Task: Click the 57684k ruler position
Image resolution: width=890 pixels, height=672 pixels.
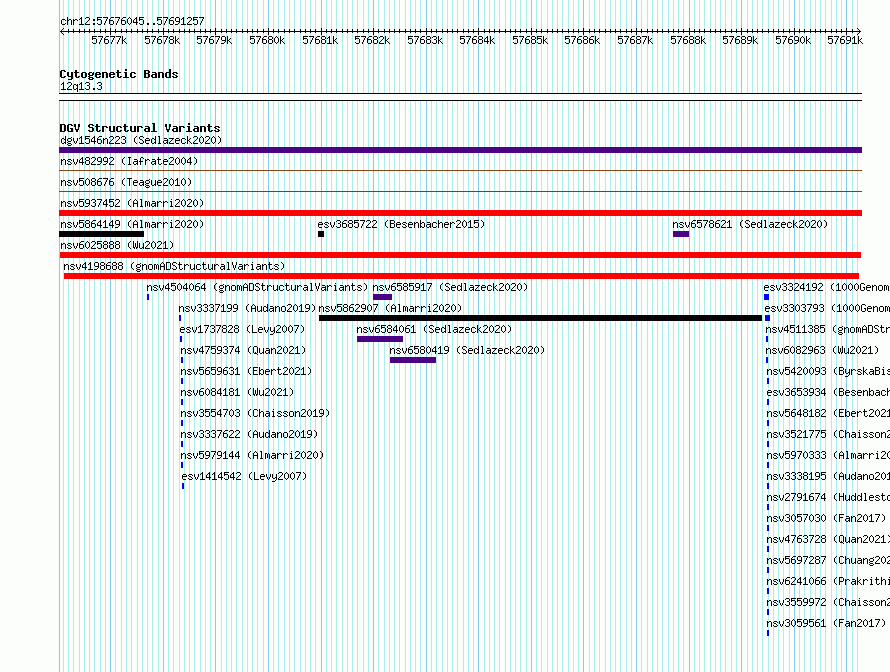Action: click(477, 40)
